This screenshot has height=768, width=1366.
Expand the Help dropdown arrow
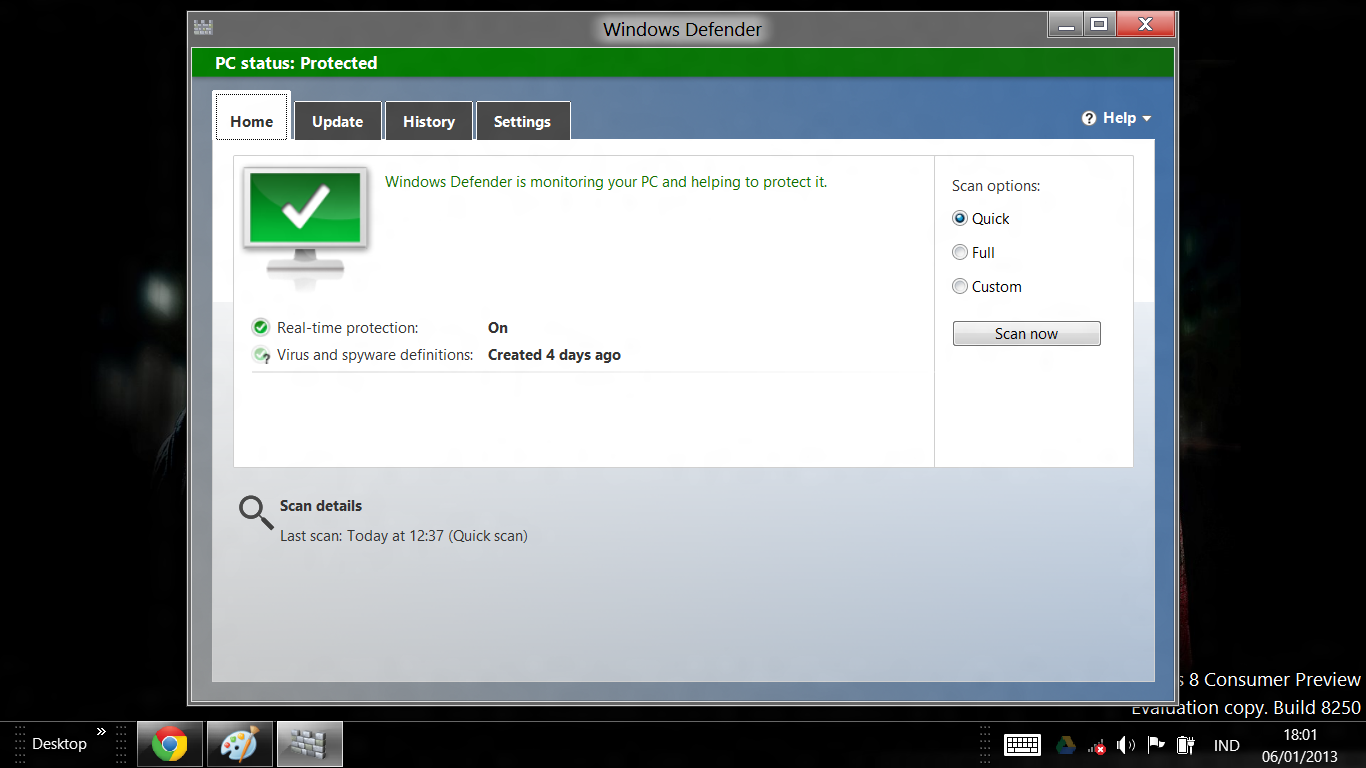coord(1146,119)
